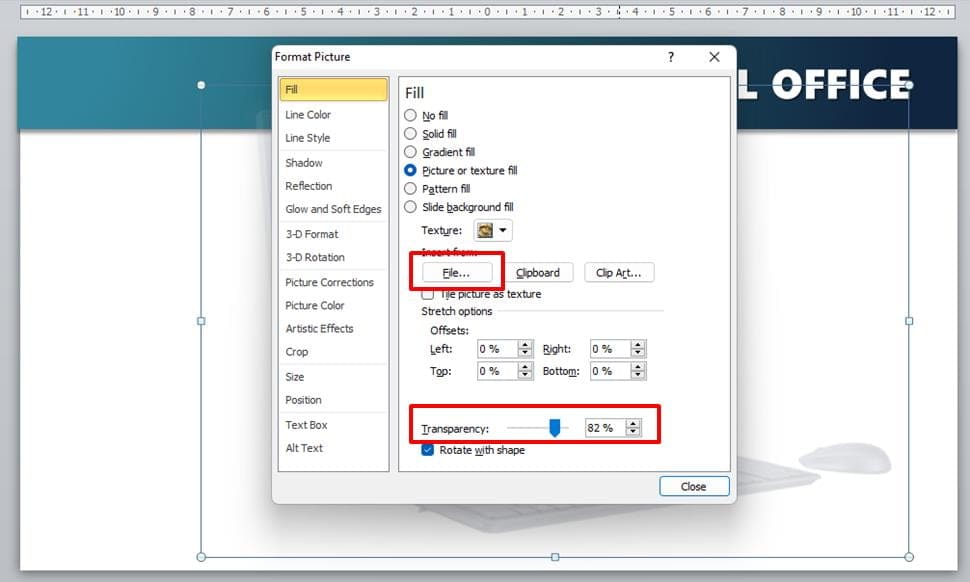Enable Tile picture as texture checkbox
Image resolution: width=970 pixels, height=582 pixels.
(428, 295)
